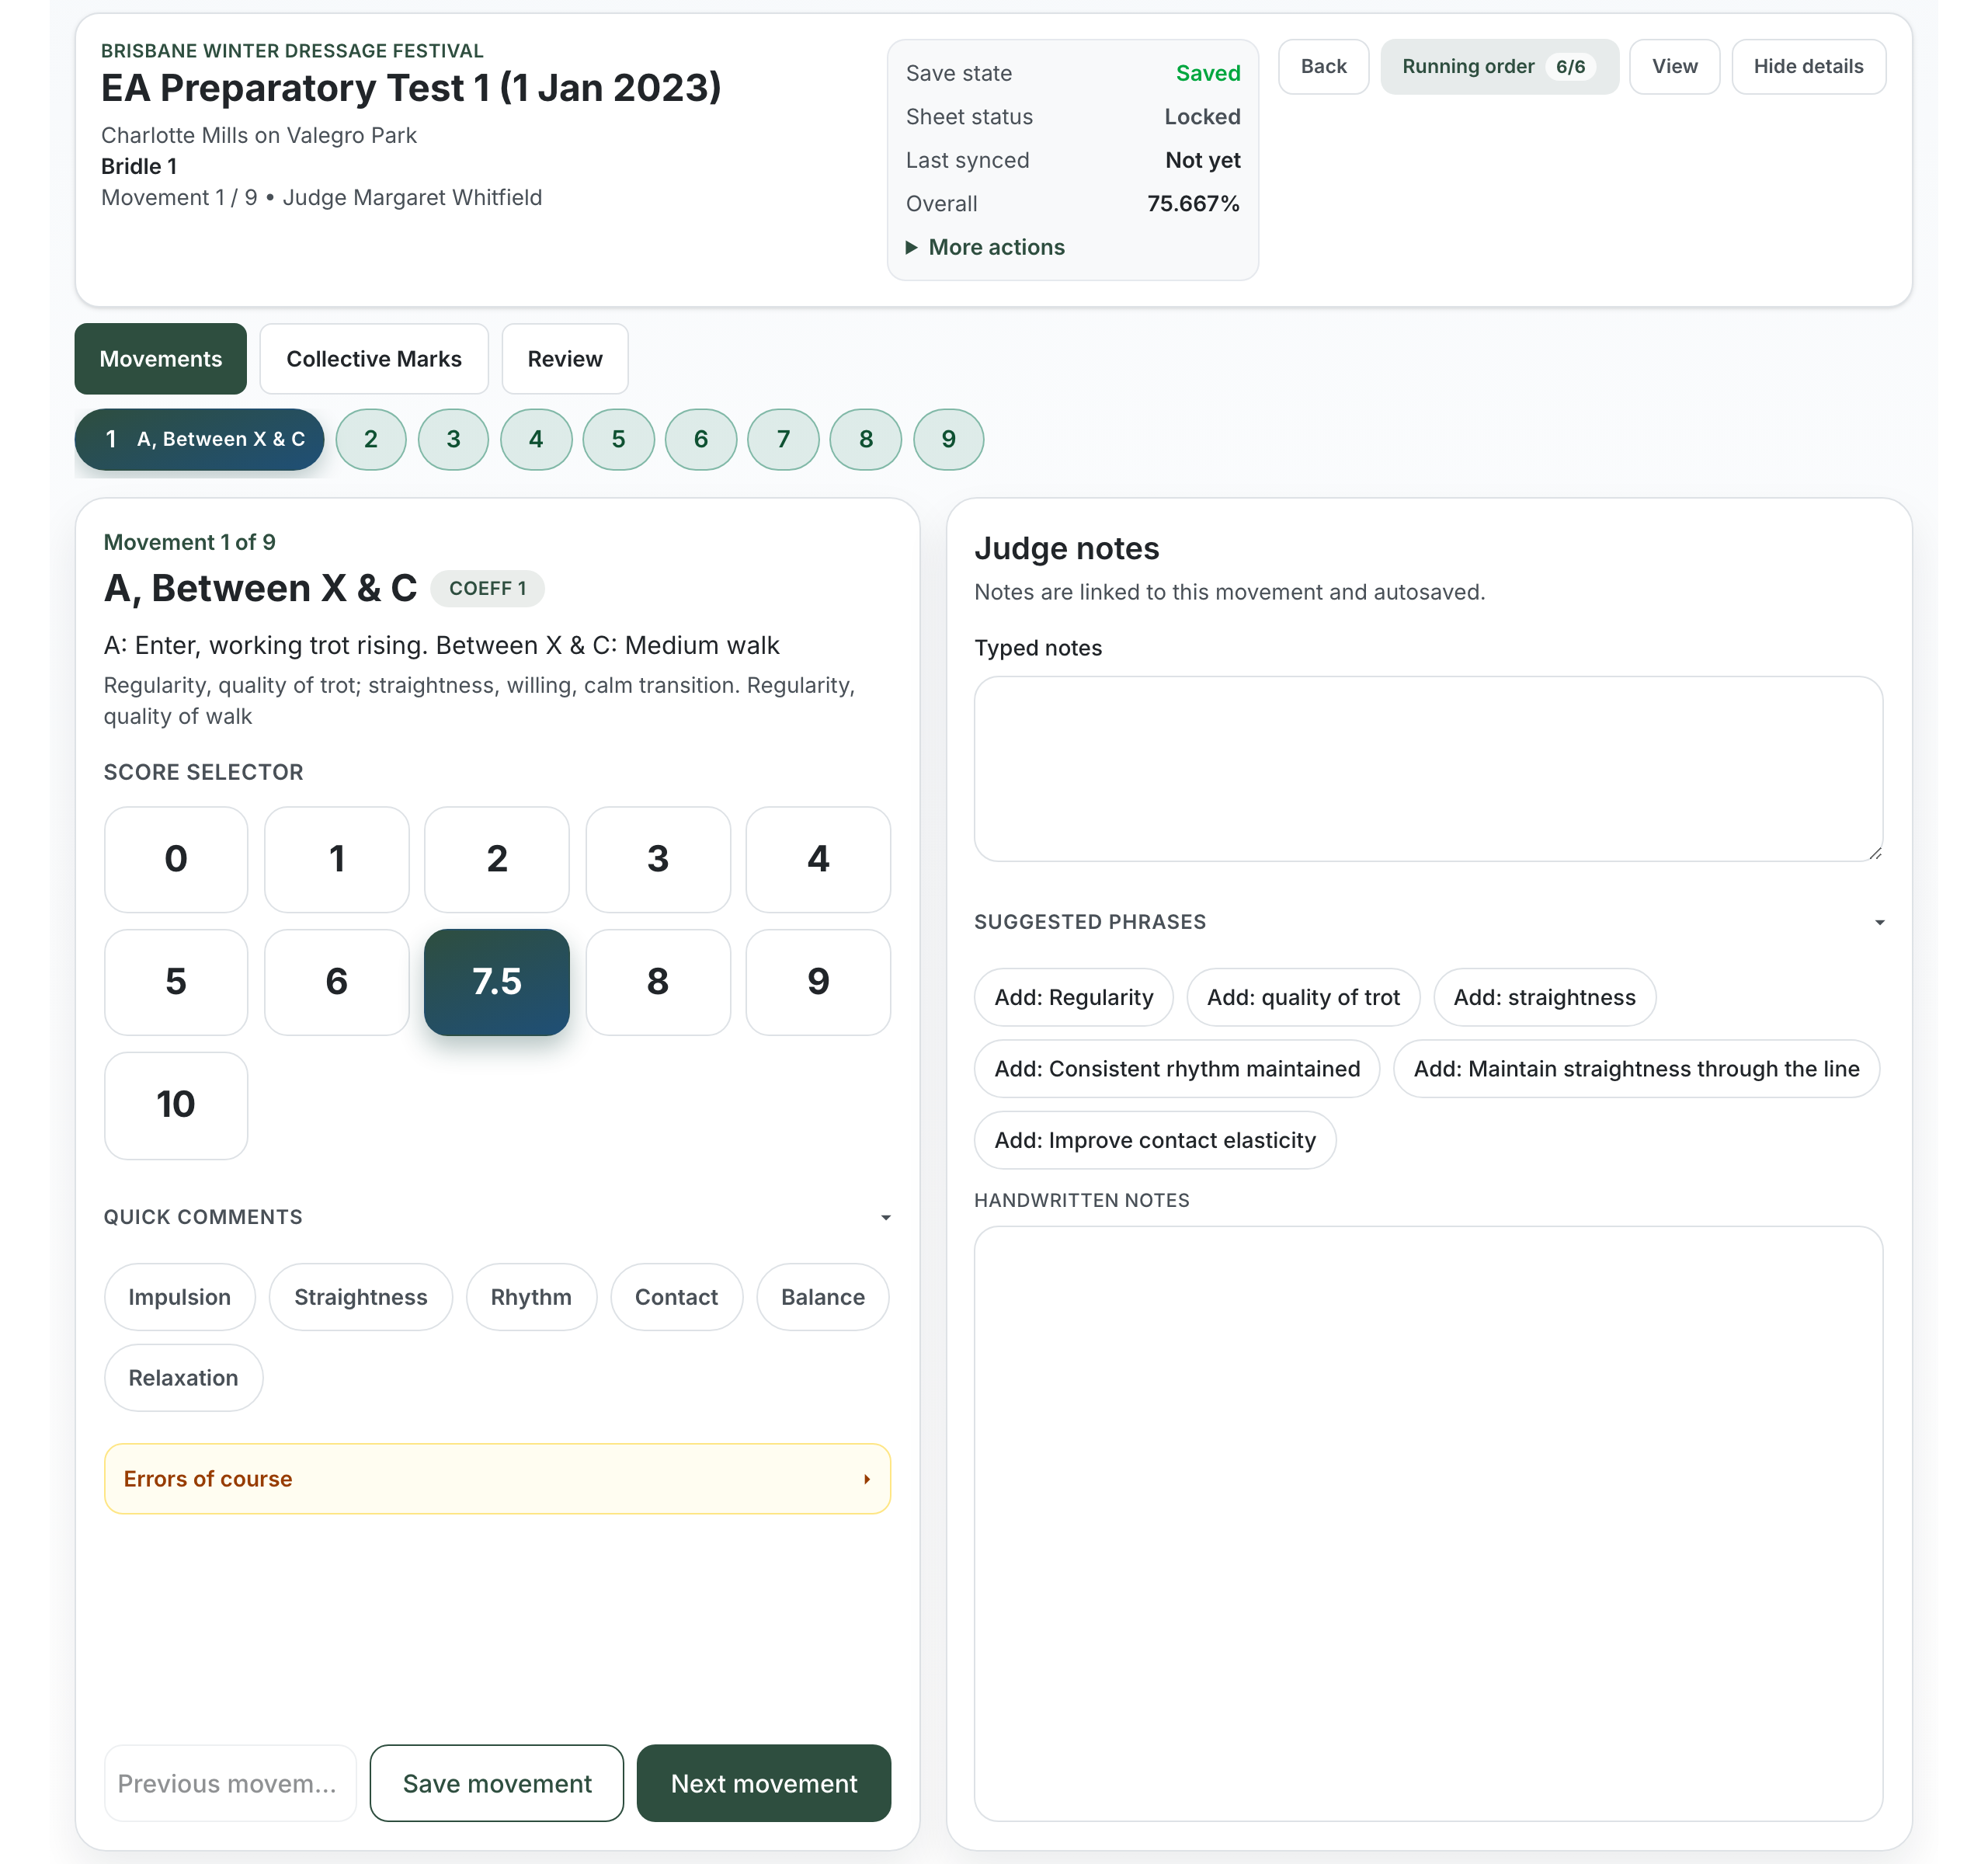Select movement 1 A, Between X & C
1988x1864 pixels.
(200, 439)
